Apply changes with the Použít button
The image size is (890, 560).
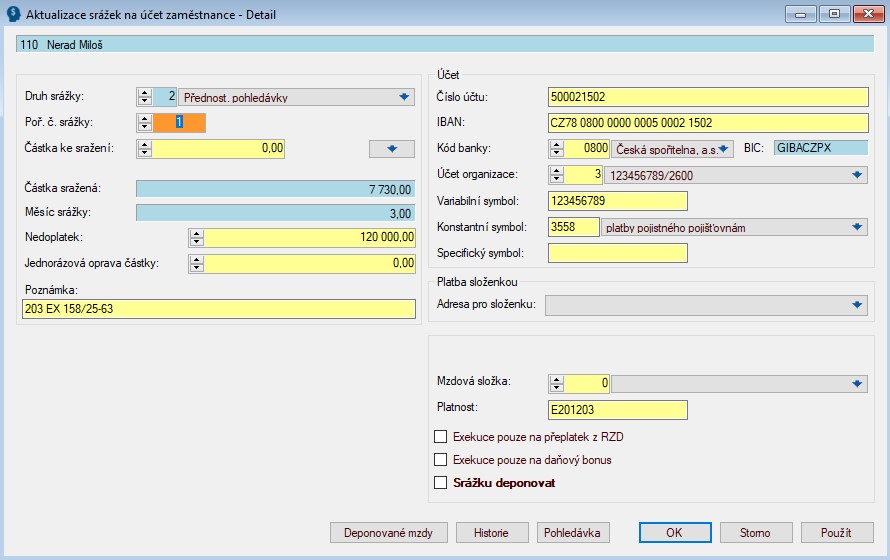coord(836,533)
